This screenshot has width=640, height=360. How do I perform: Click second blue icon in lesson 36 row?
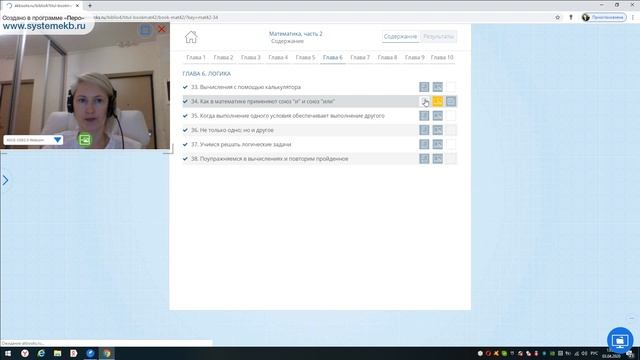coord(438,130)
